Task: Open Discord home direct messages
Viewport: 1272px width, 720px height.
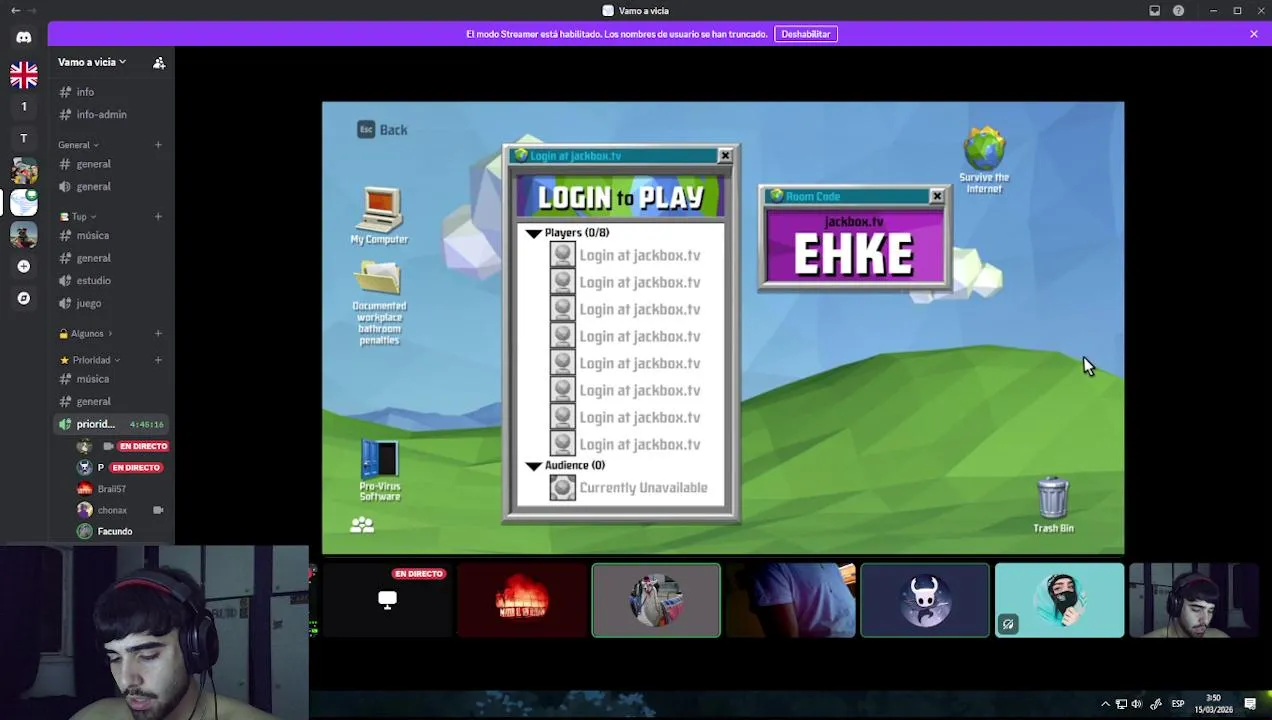Action: (x=24, y=37)
